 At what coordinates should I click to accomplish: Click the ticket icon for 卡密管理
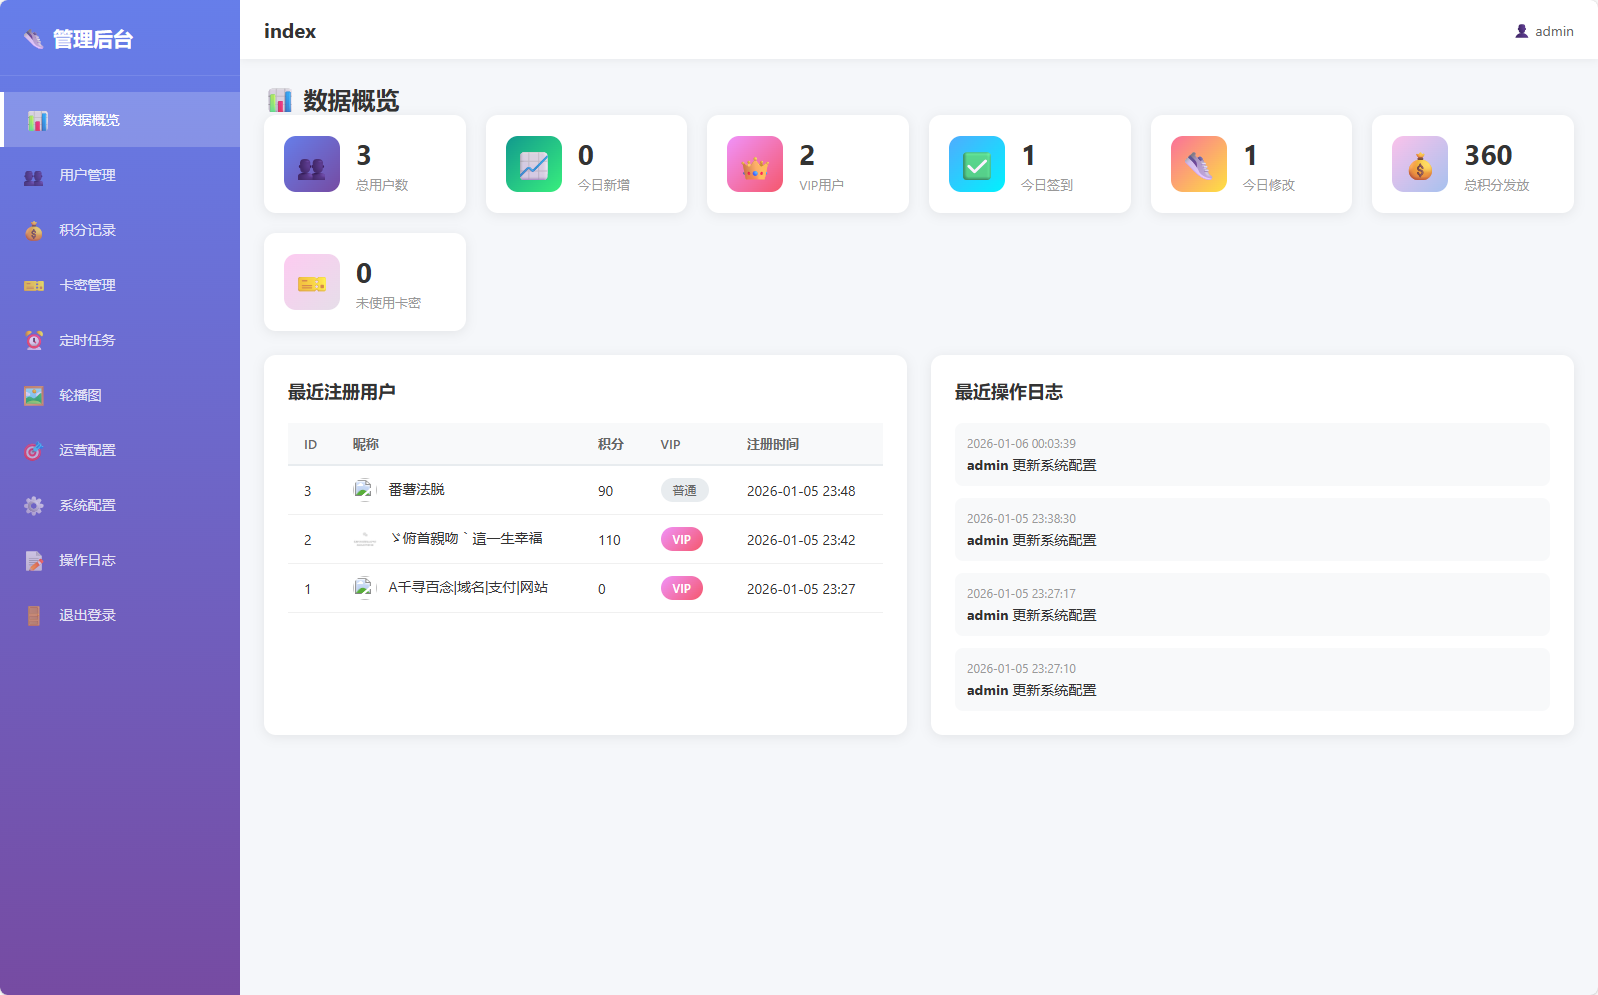point(34,286)
